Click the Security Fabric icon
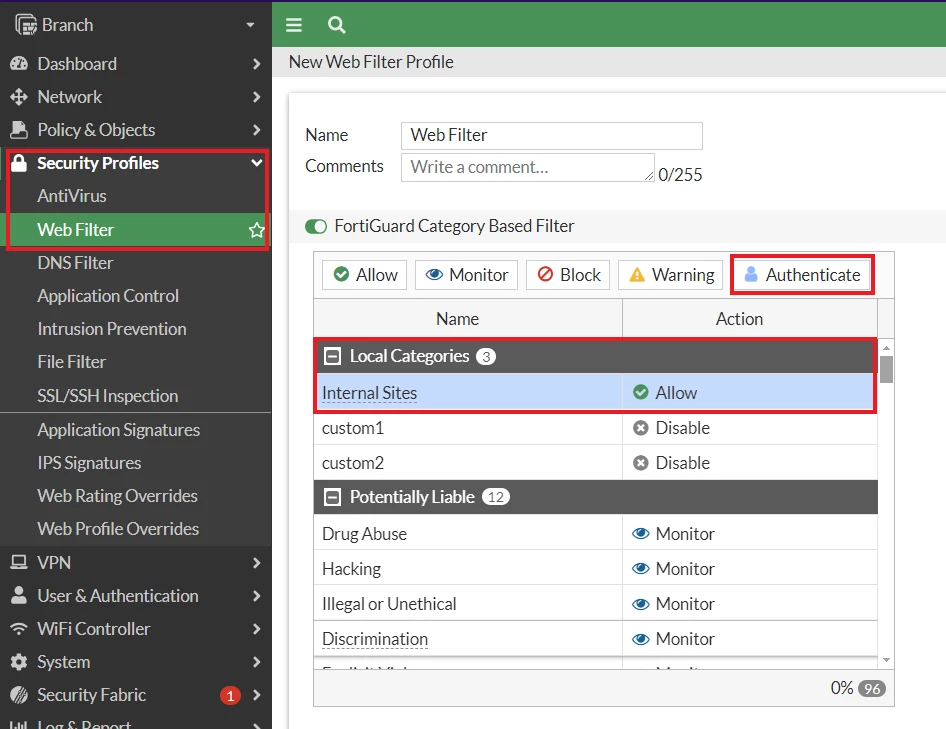The width and height of the screenshot is (946, 729). (19, 695)
